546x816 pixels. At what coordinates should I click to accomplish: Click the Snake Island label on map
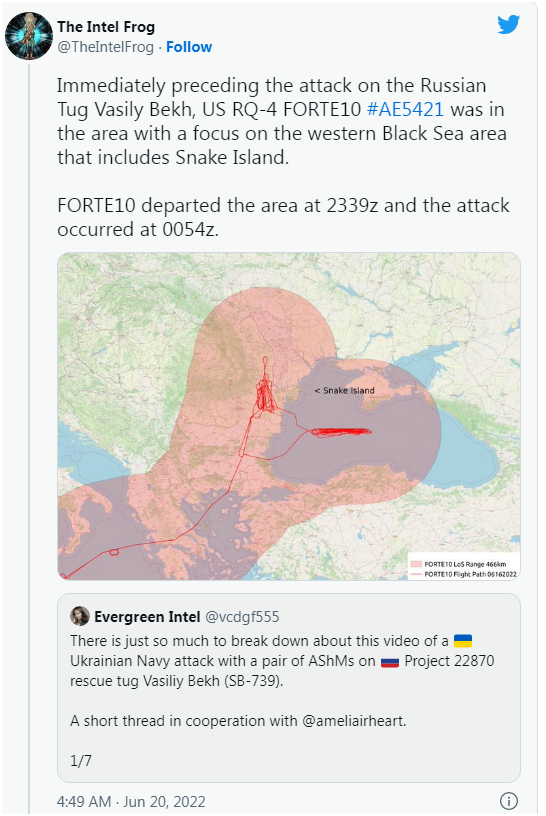[345, 390]
